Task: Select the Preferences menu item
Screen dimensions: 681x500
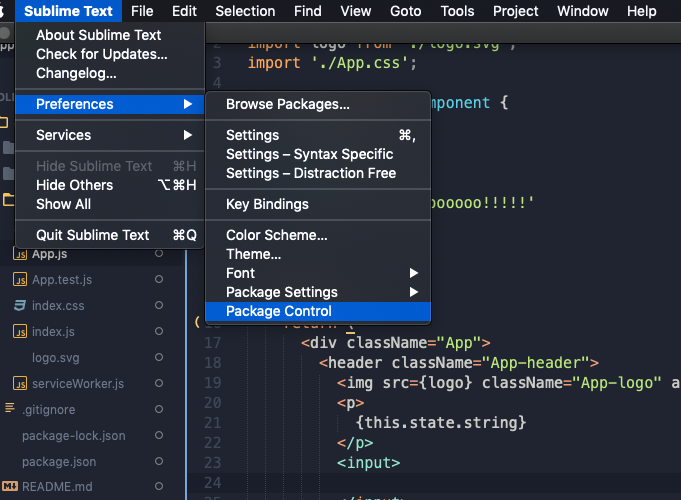Action: pyautogui.click(x=109, y=104)
